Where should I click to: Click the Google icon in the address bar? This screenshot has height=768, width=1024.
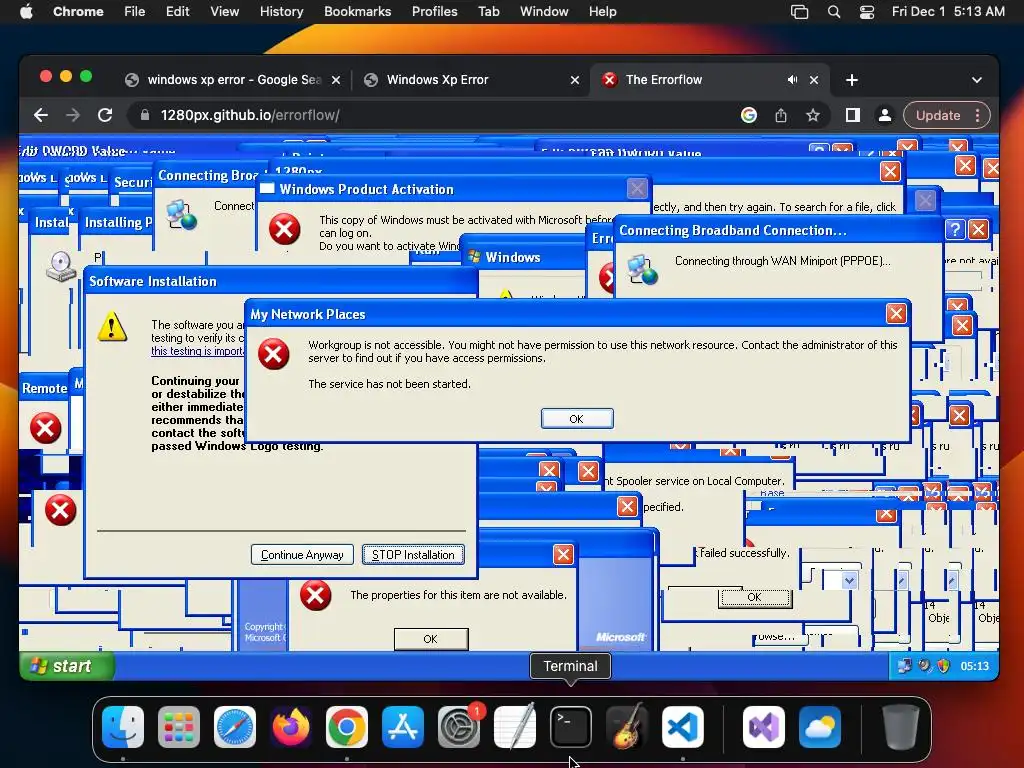pyautogui.click(x=749, y=116)
